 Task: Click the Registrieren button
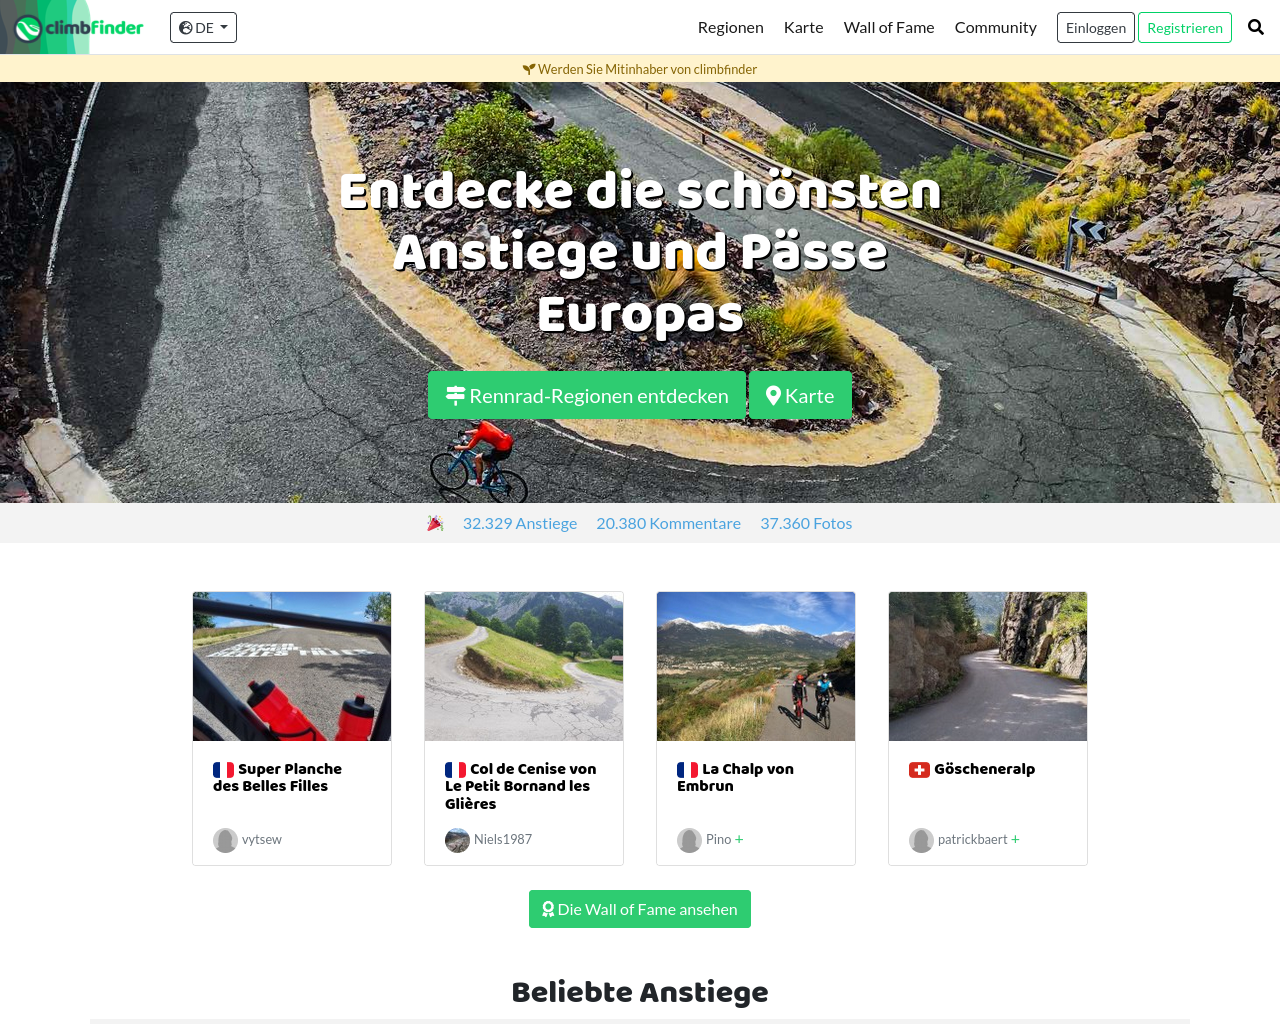[x=1185, y=27]
